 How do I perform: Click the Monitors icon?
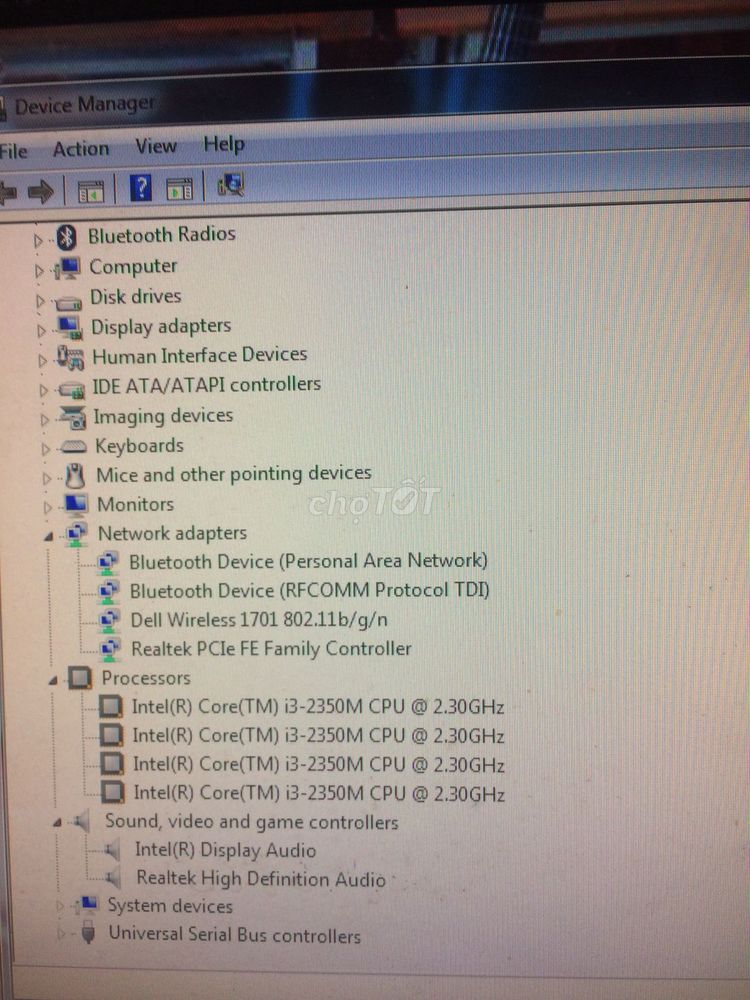pyautogui.click(x=76, y=504)
